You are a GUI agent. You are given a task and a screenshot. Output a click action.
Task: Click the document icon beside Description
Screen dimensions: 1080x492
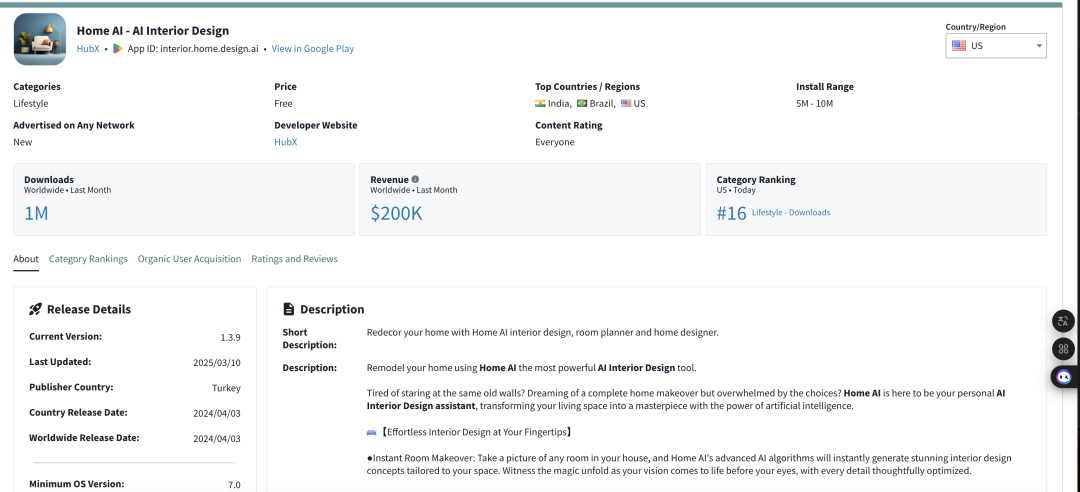(x=289, y=309)
